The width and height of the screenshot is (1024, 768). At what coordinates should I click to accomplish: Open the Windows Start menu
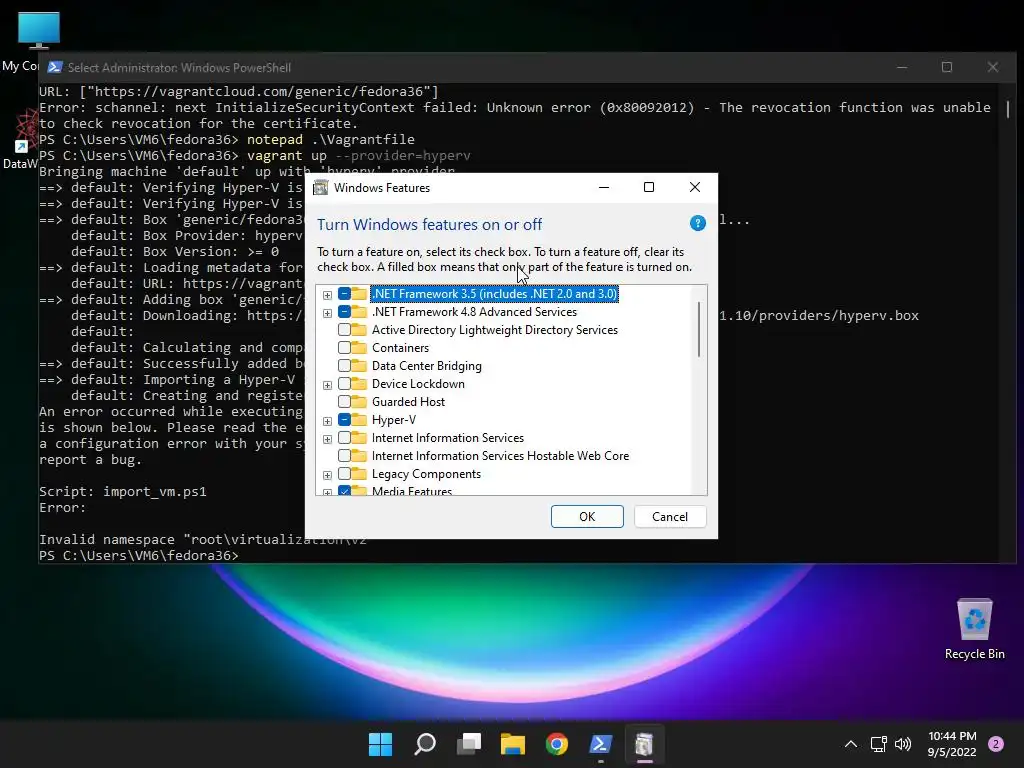pyautogui.click(x=380, y=744)
